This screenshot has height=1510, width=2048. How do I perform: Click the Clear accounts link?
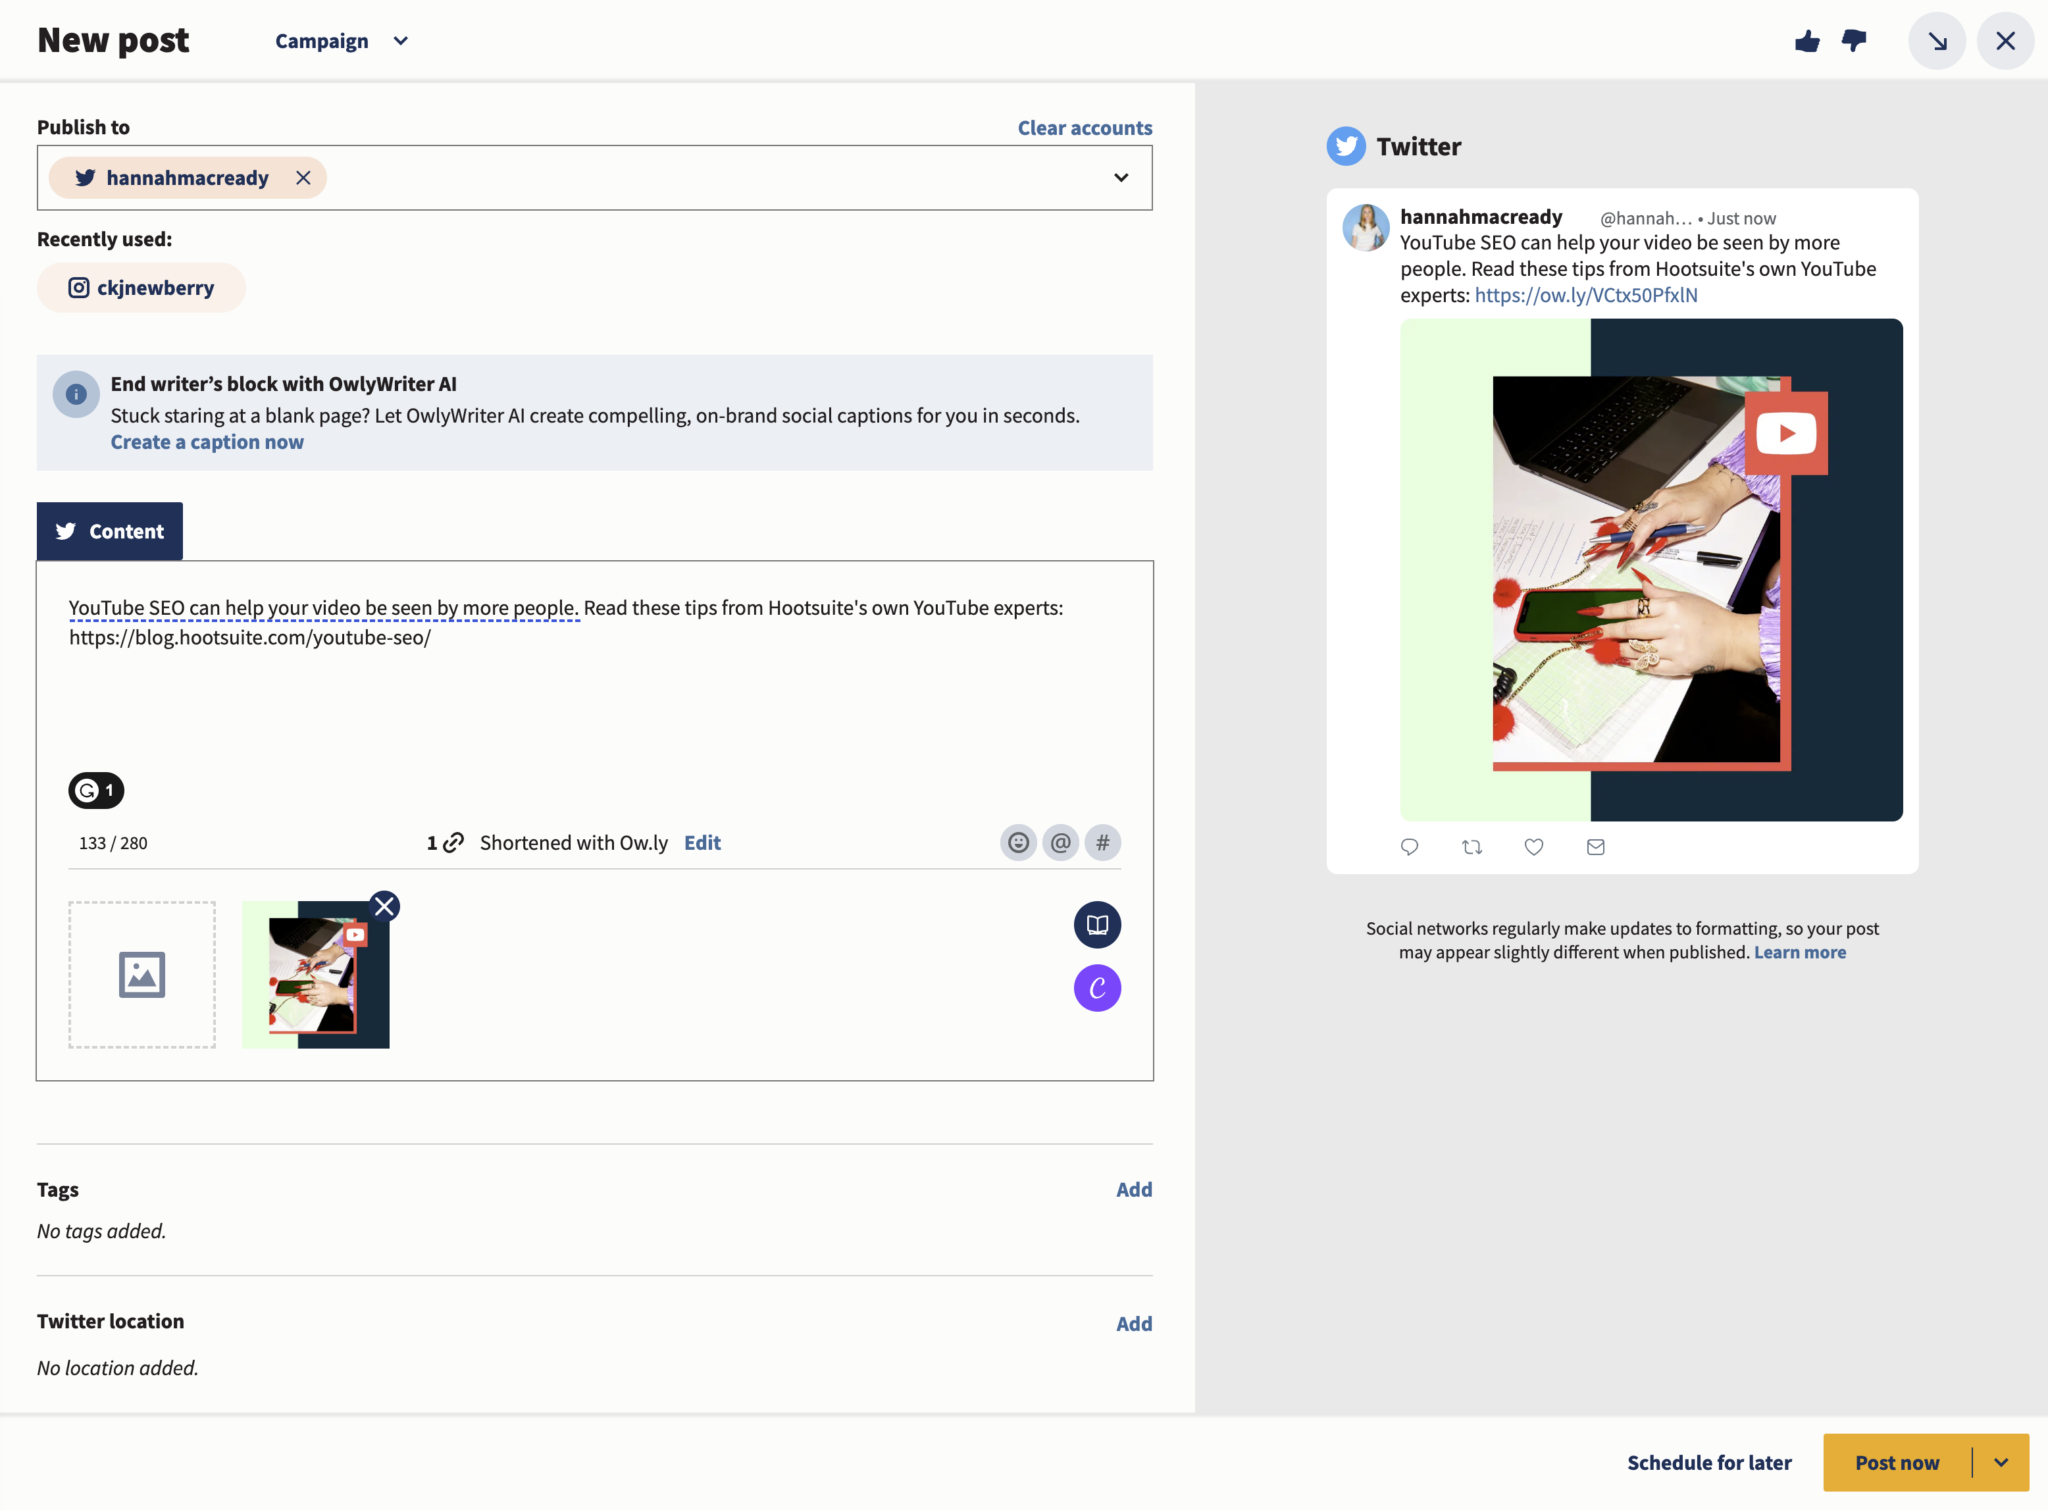[x=1084, y=128]
